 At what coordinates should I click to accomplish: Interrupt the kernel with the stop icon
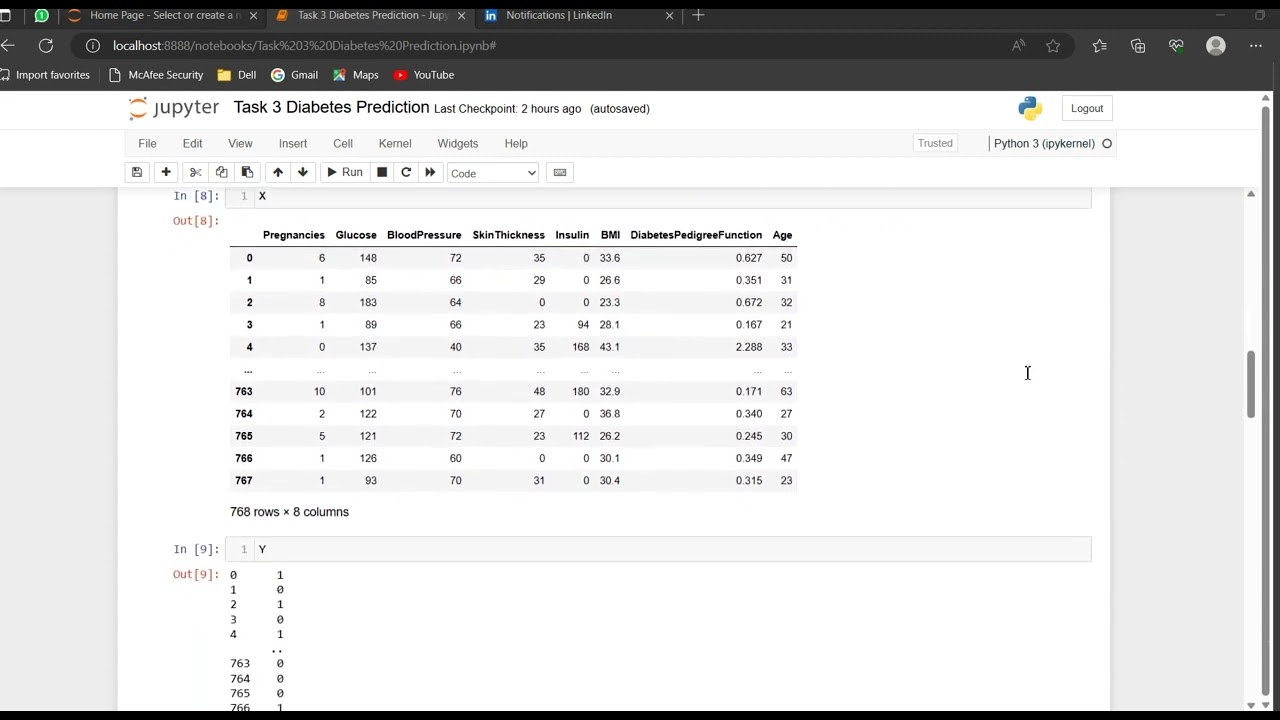[382, 173]
